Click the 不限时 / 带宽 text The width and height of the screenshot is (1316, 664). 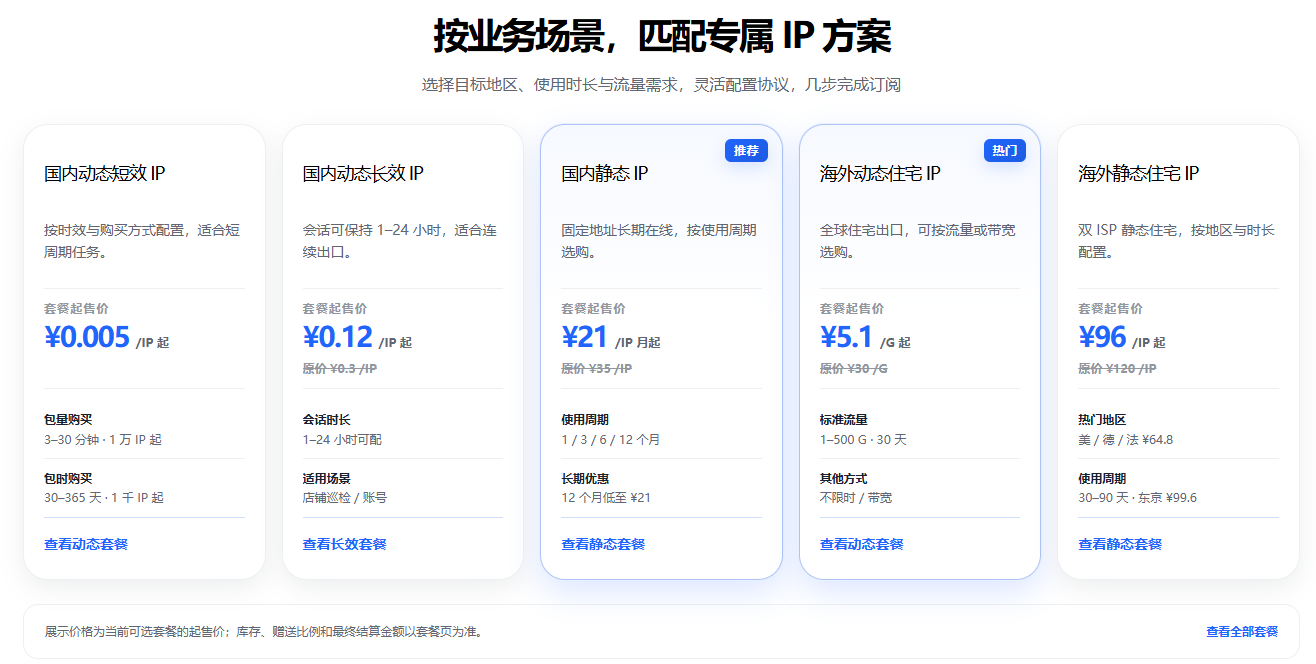click(856, 497)
